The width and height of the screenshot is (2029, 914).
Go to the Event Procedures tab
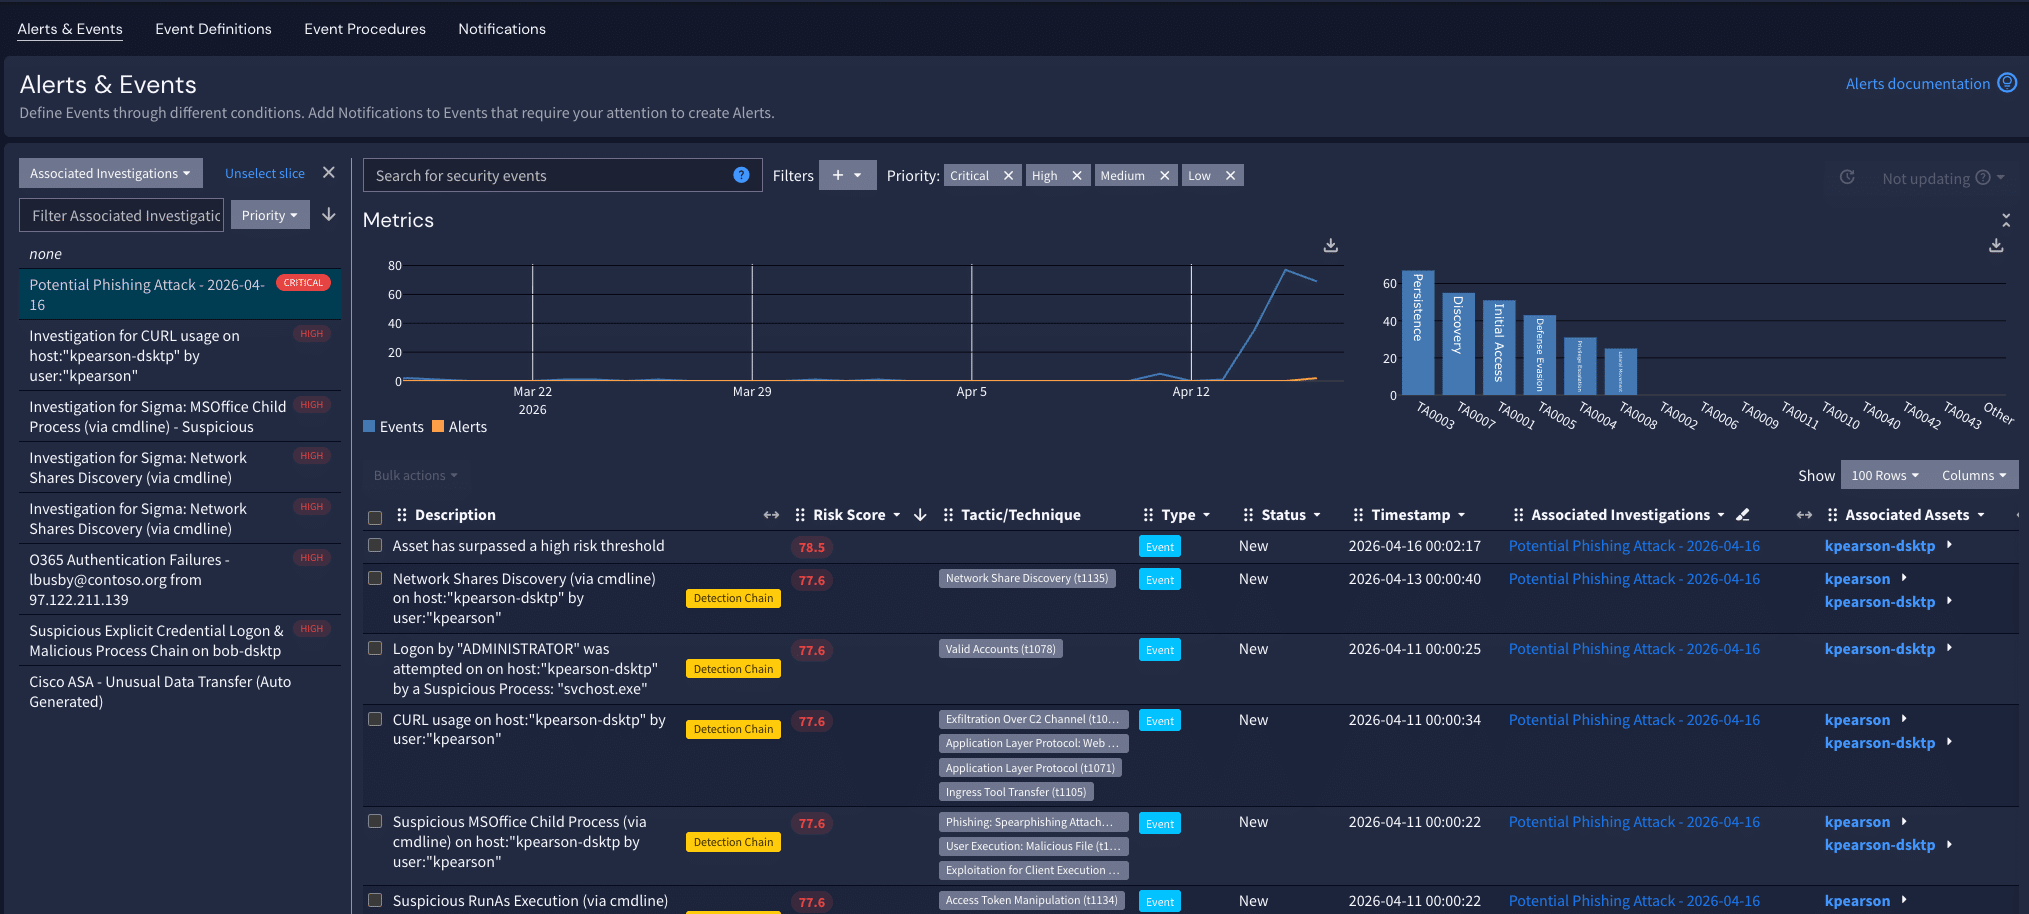click(365, 29)
